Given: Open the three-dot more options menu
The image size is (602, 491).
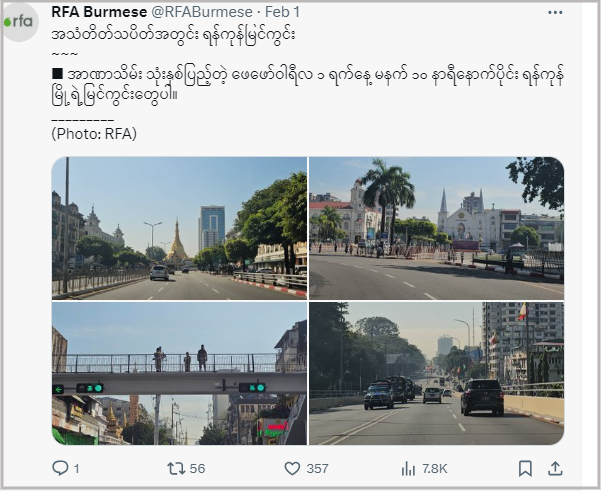Looking at the screenshot, I should coord(555,13).
